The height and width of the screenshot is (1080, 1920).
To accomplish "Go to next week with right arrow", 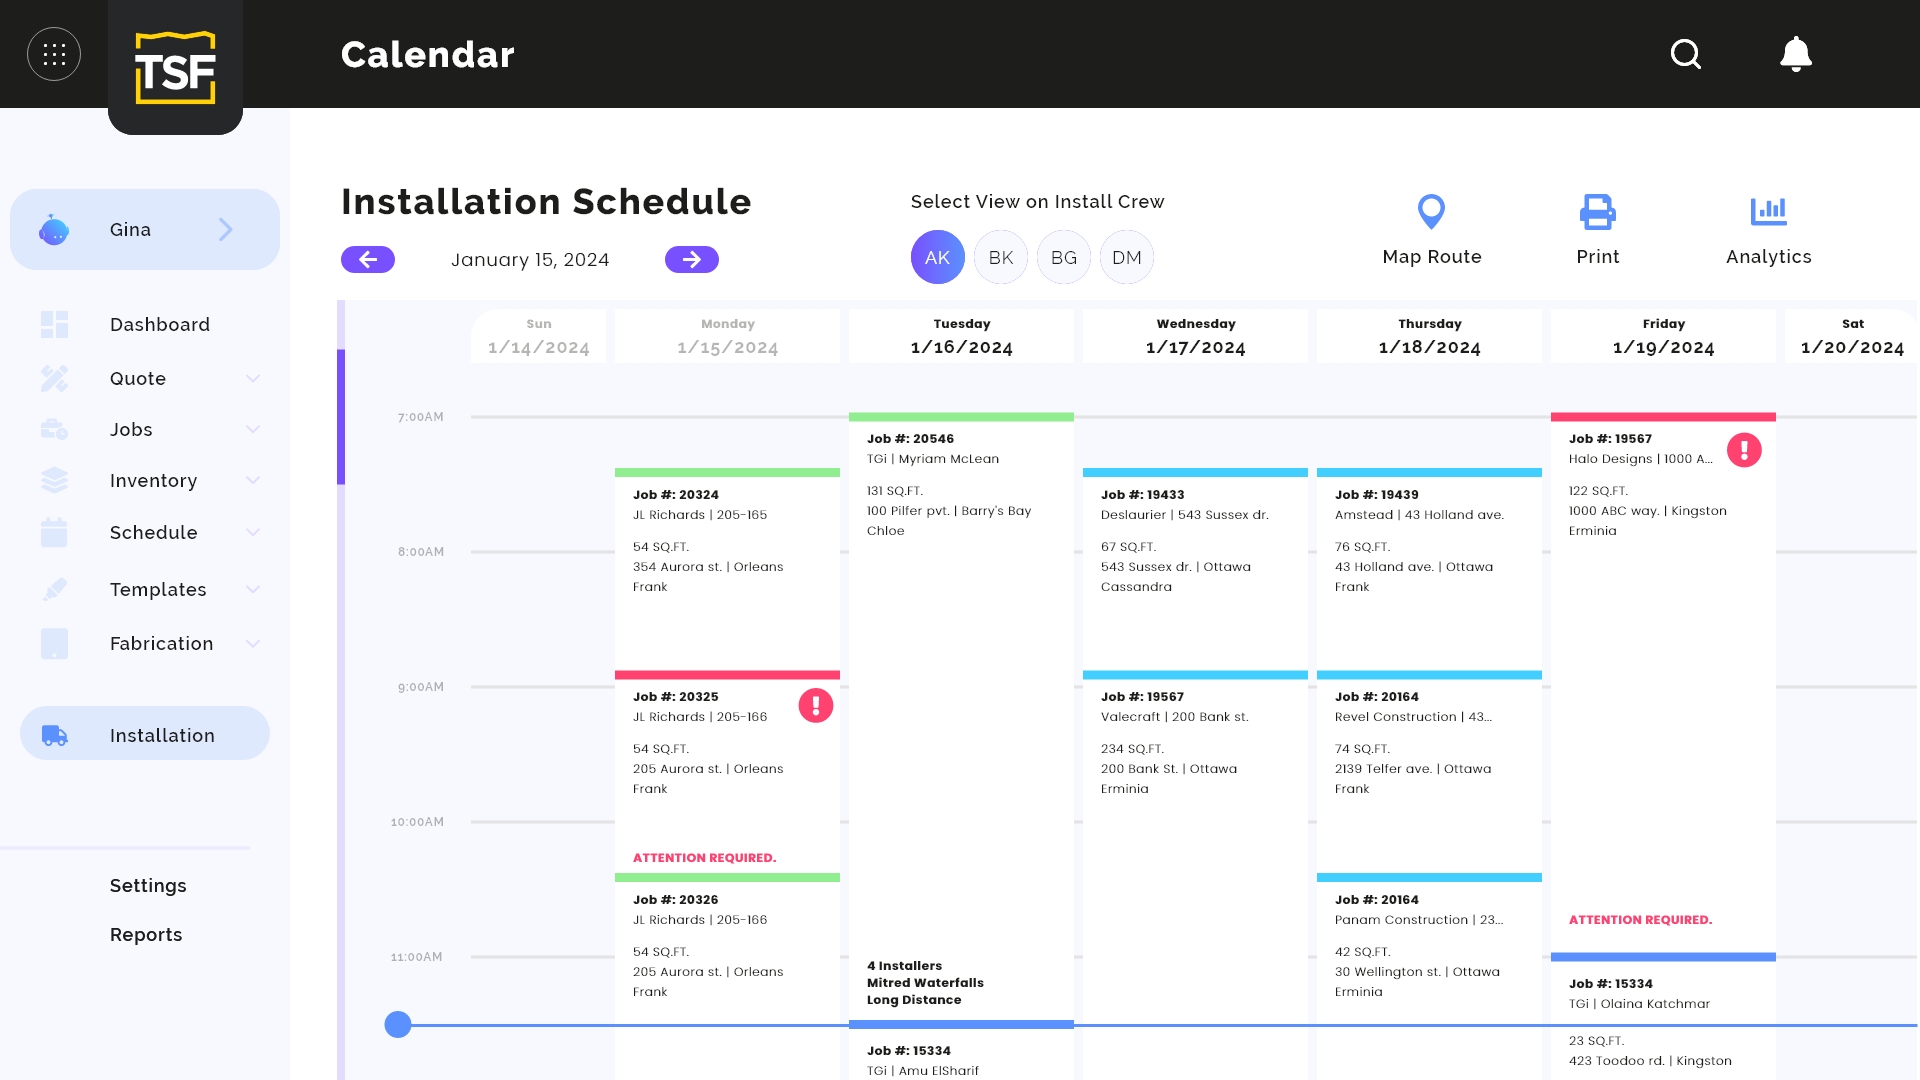I will click(692, 259).
